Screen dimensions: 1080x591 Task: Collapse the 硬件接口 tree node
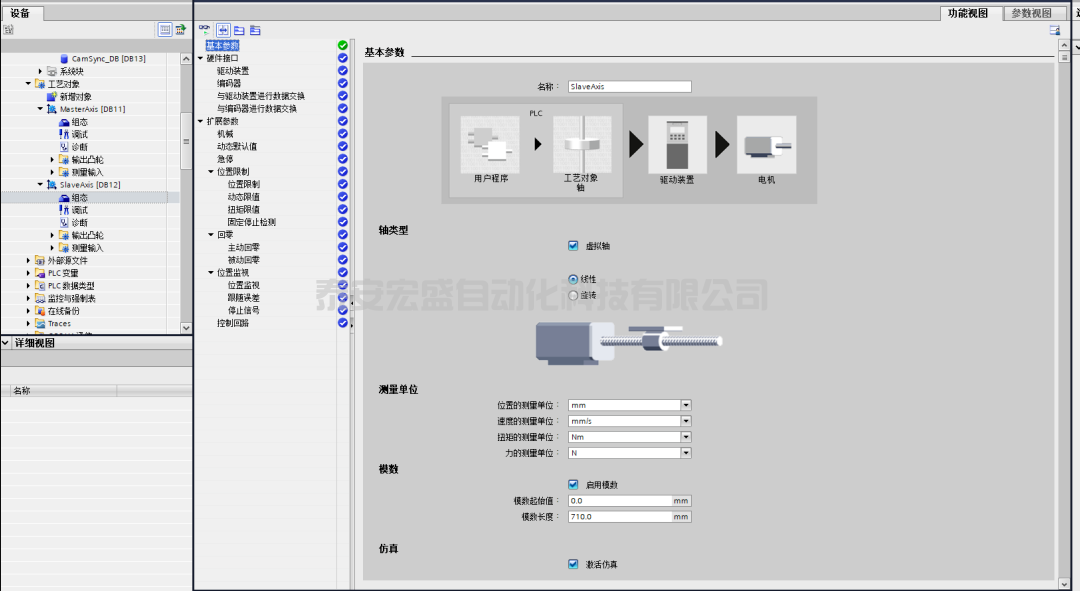200,58
